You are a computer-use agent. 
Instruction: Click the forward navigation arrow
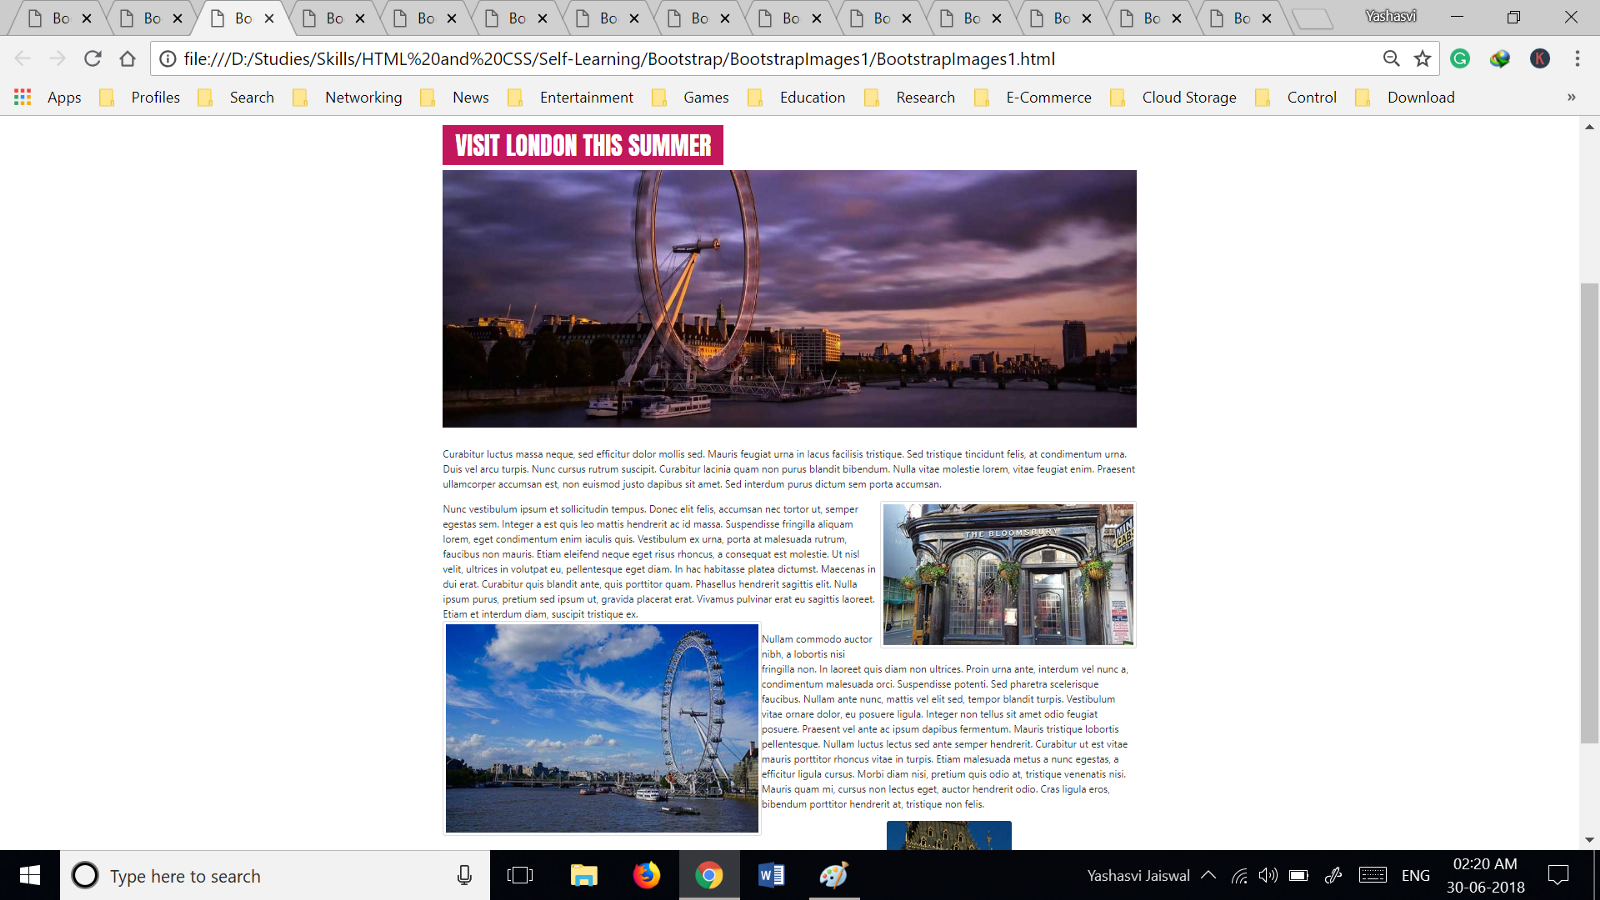click(x=58, y=59)
